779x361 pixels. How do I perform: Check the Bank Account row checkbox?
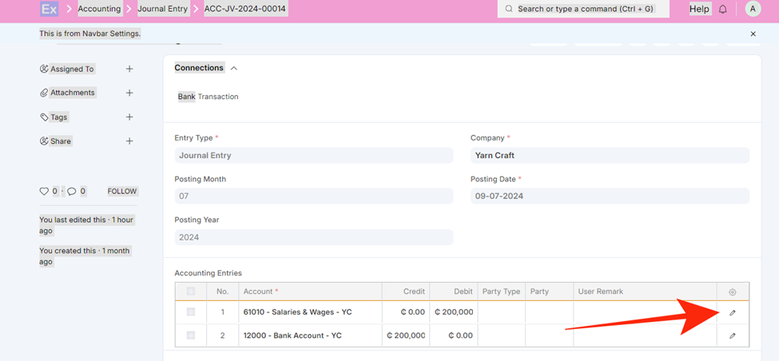point(191,335)
